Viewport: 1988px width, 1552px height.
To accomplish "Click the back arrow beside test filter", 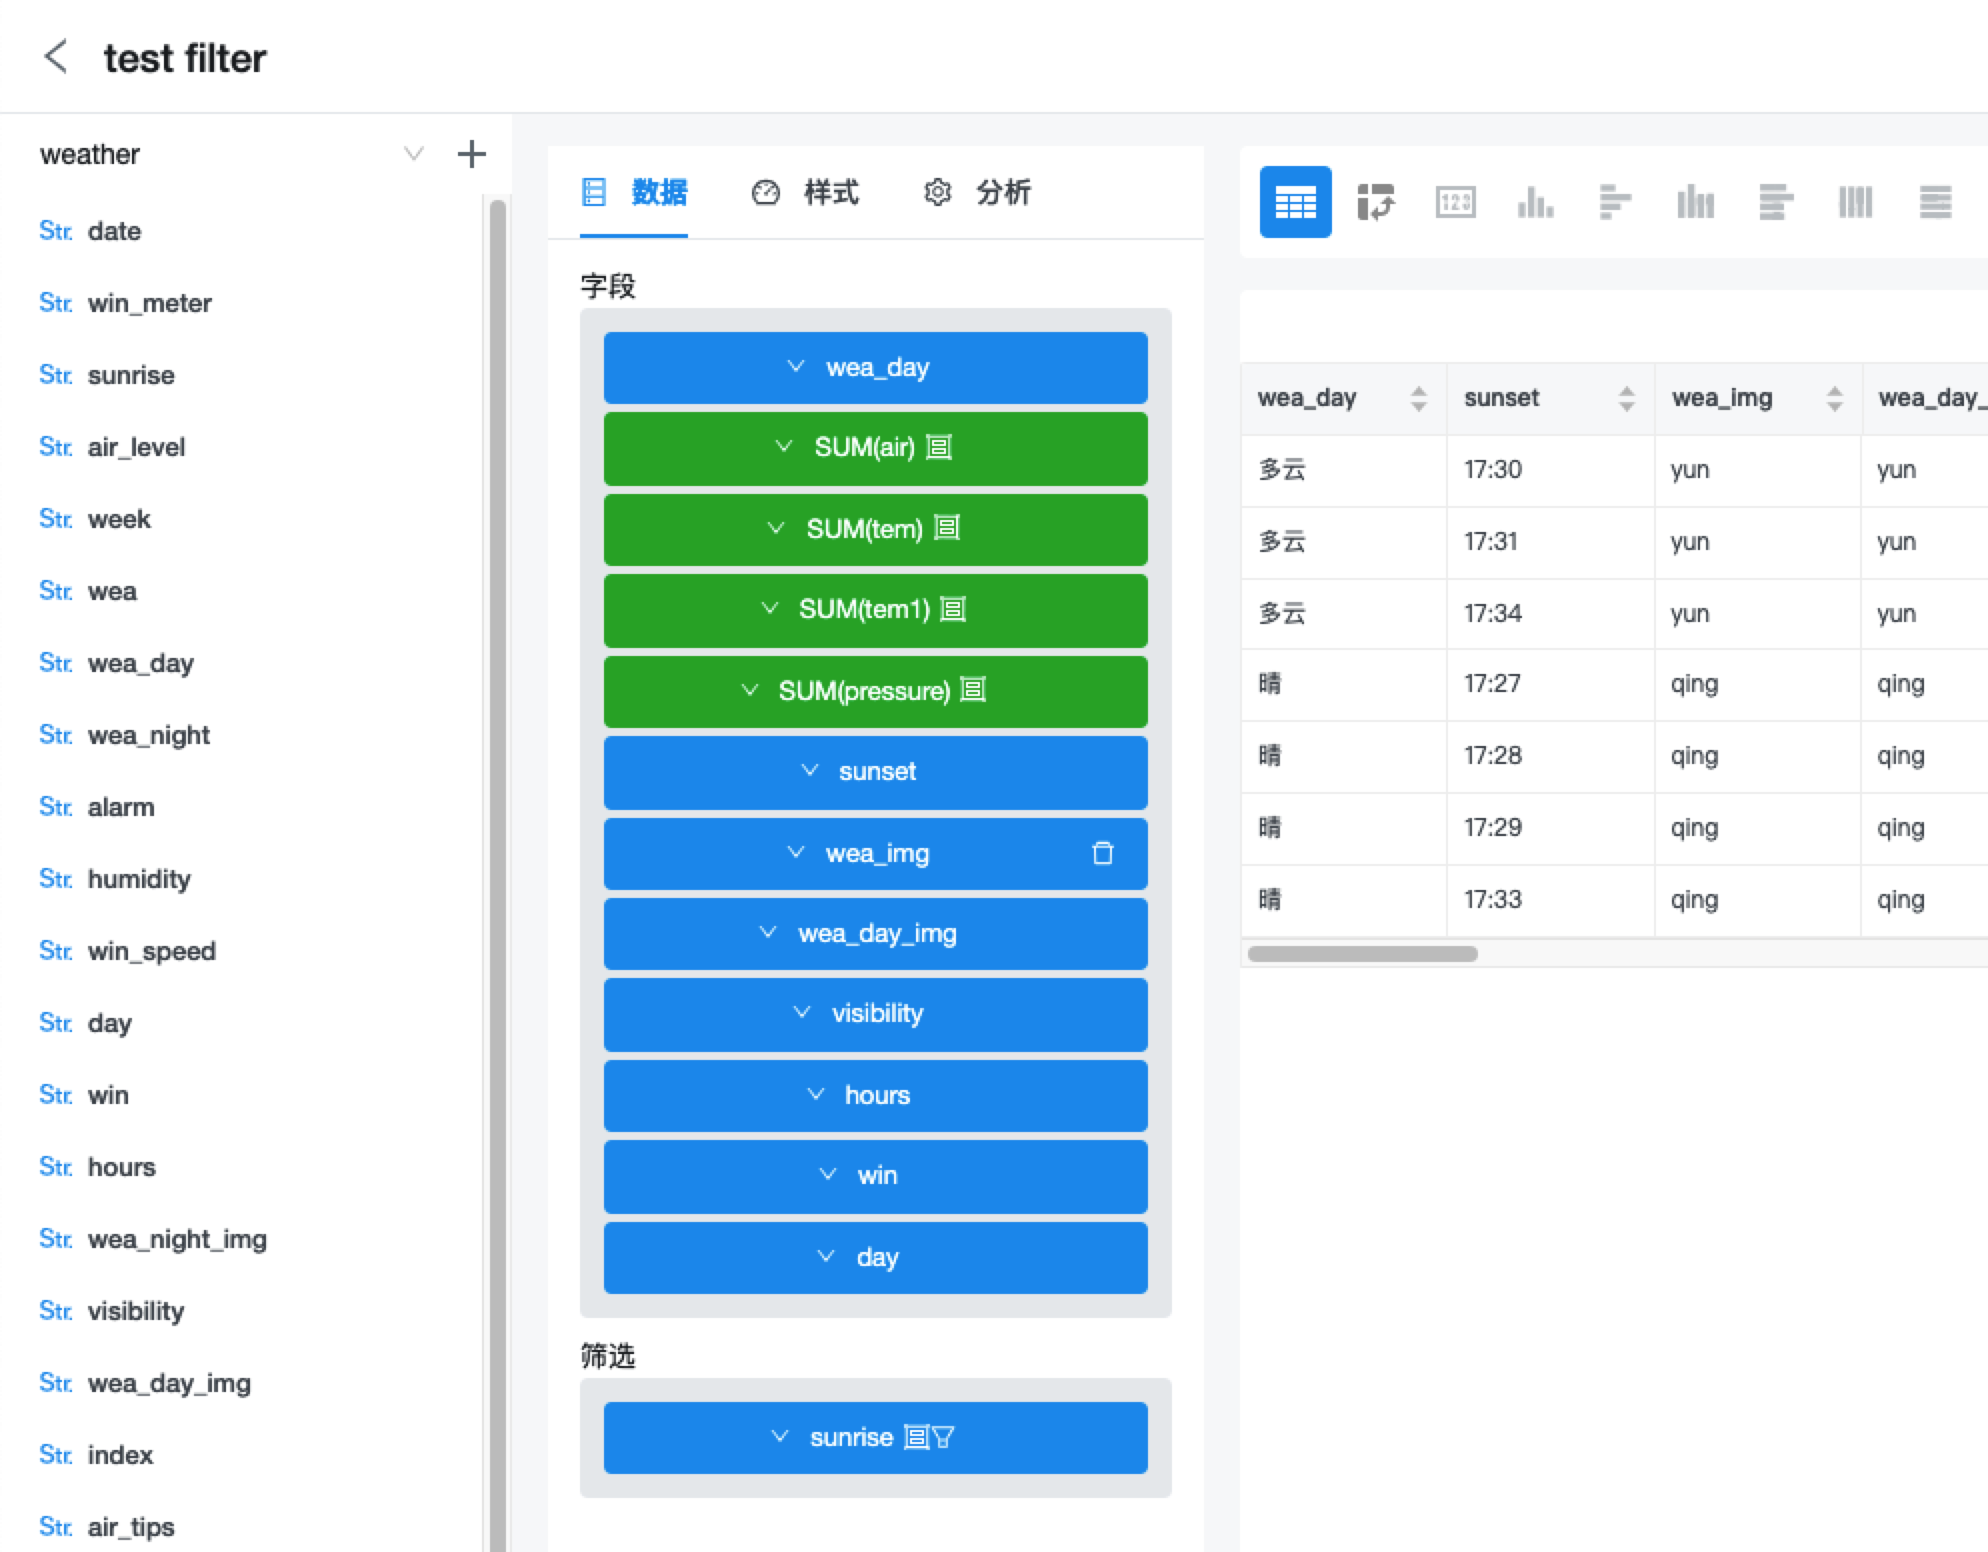I will pyautogui.click(x=57, y=57).
